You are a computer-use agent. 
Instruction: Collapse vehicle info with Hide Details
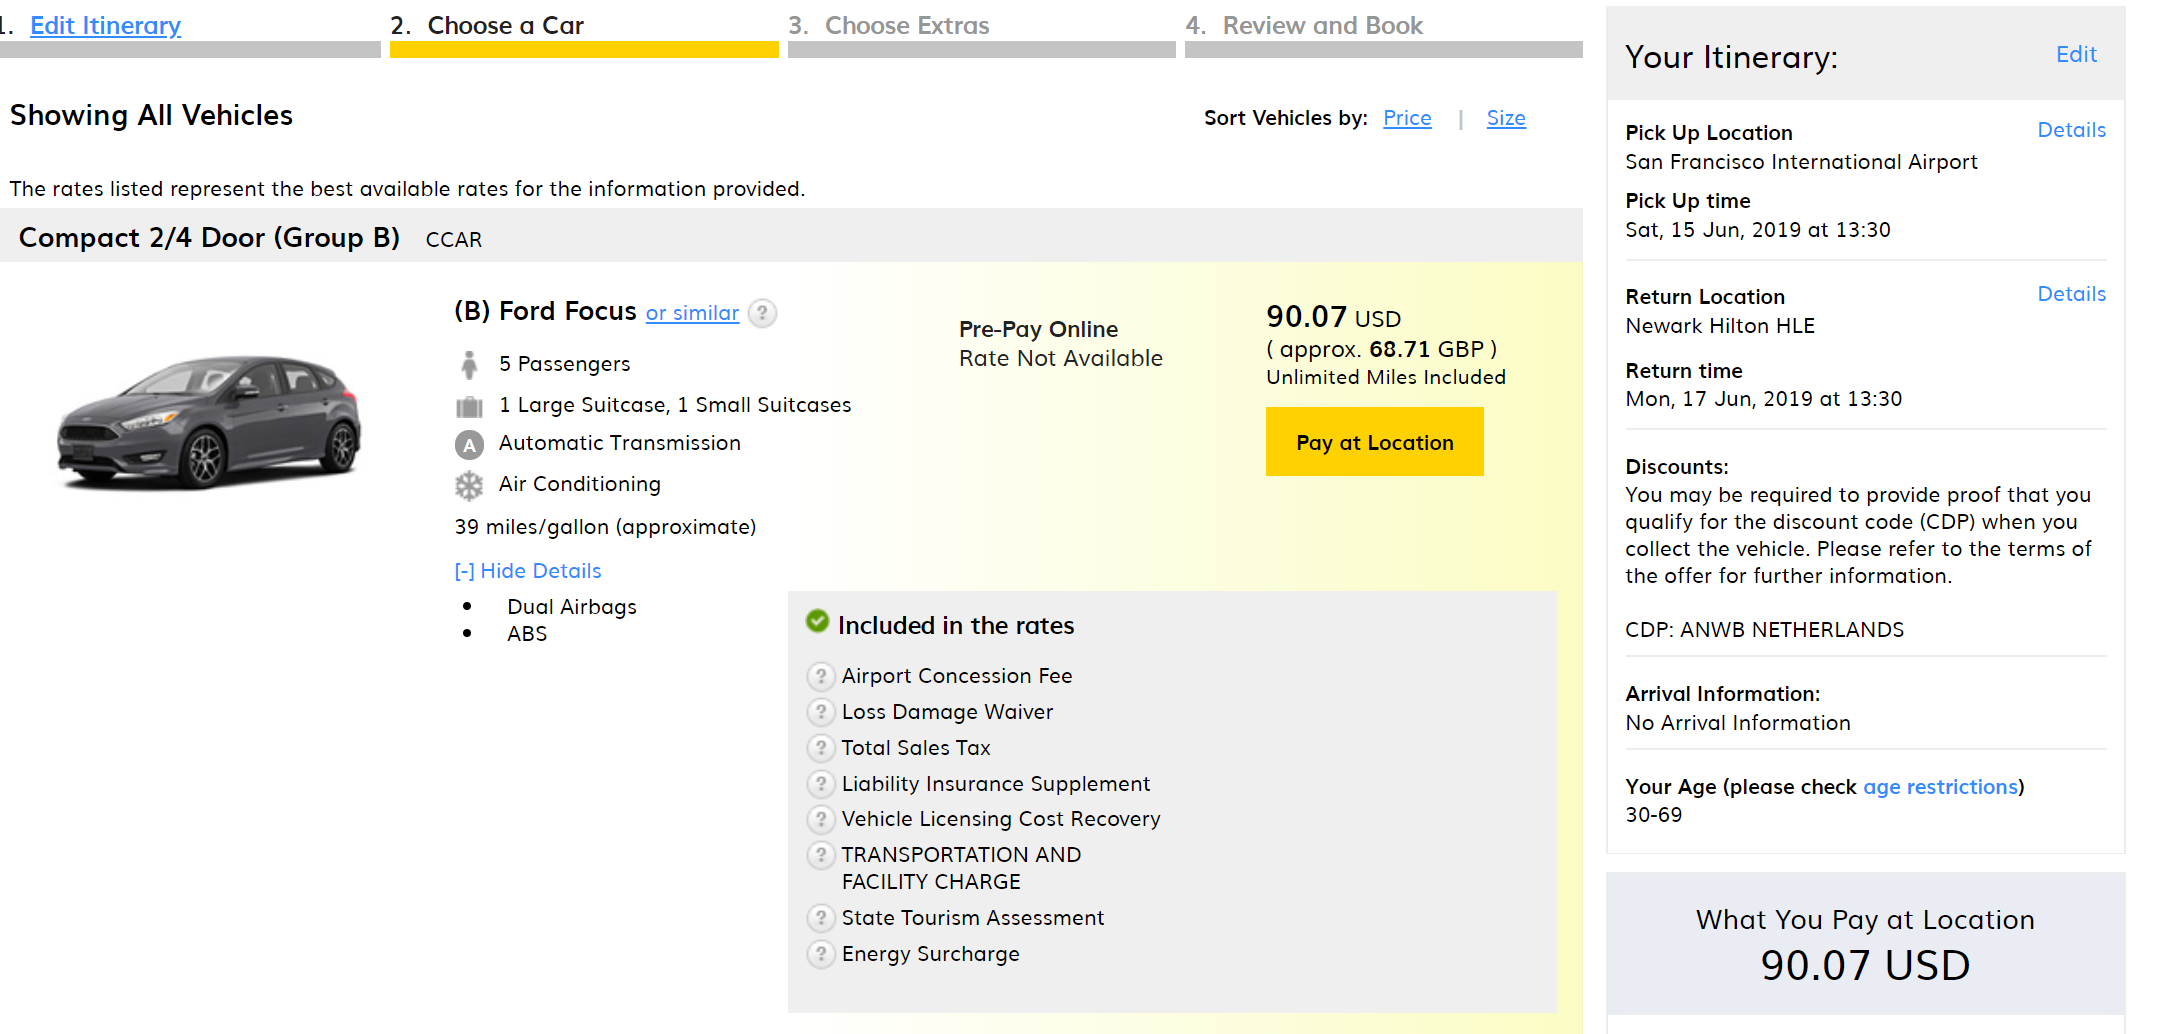coord(528,571)
